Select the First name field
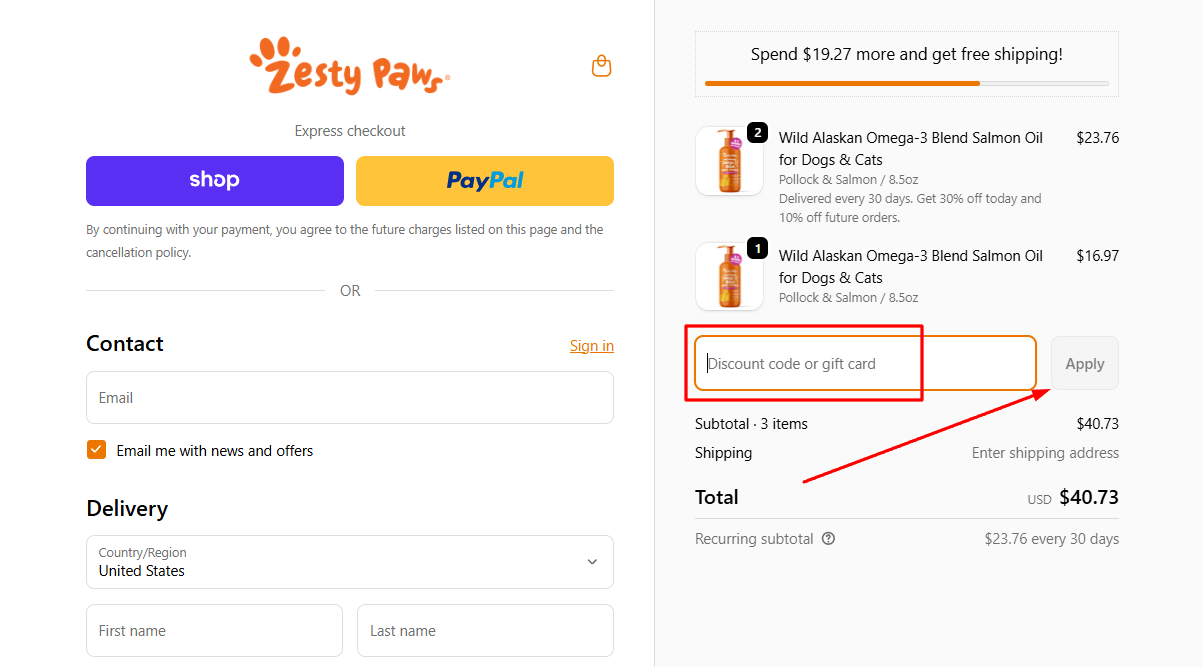Screen dimensions: 1202x667 [214, 630]
